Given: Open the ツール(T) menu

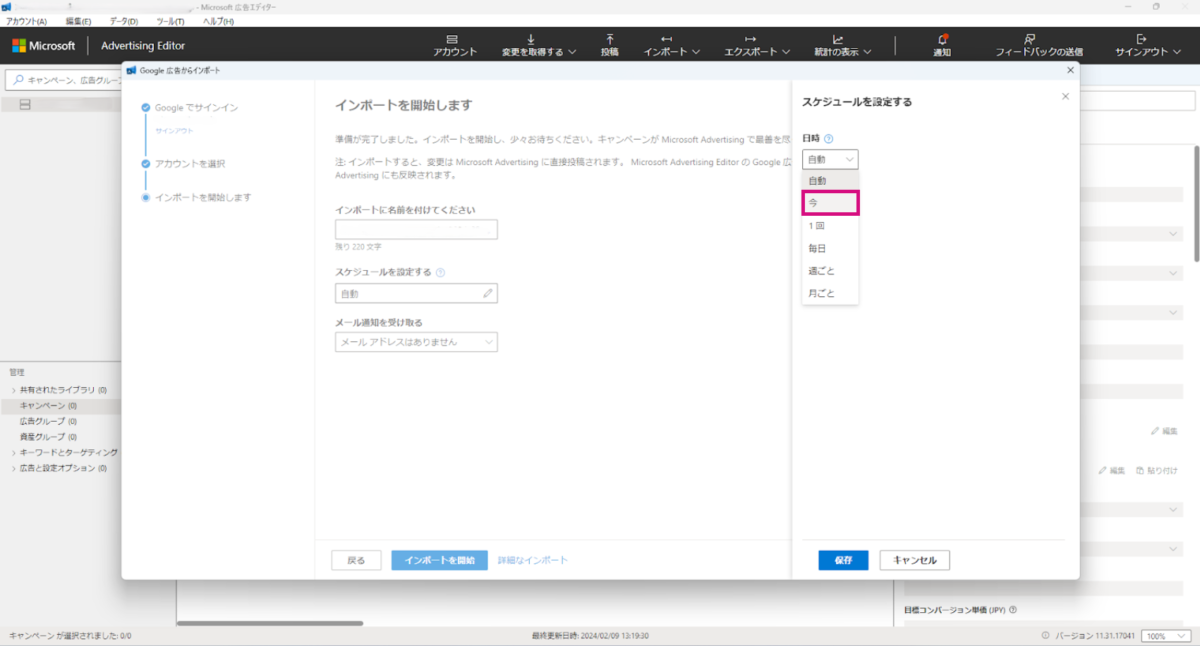Looking at the screenshot, I should coord(170,21).
